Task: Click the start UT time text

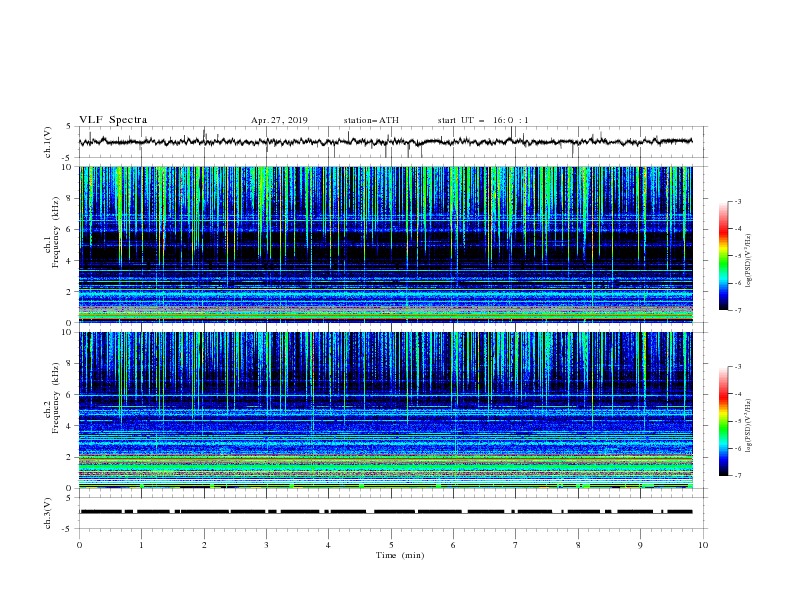Action: [483, 120]
